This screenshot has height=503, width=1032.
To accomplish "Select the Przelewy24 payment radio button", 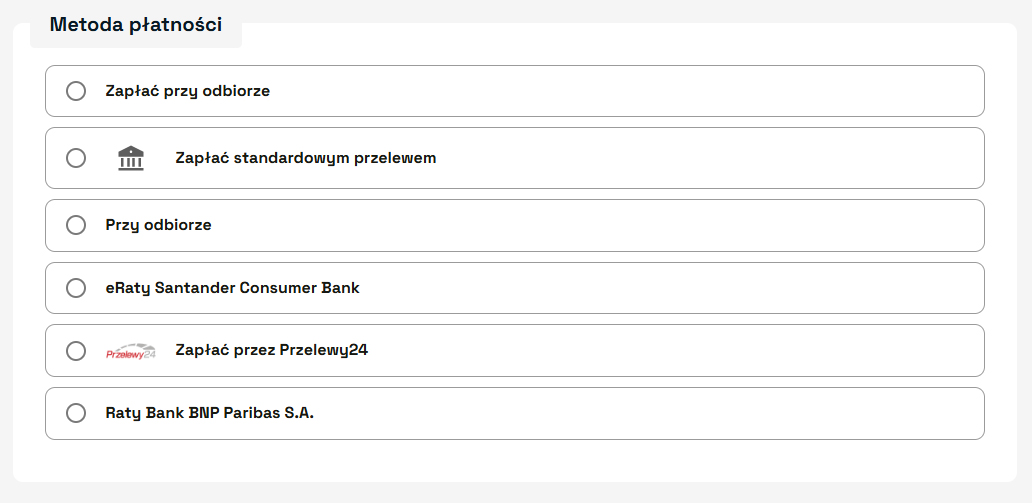I will coord(76,351).
